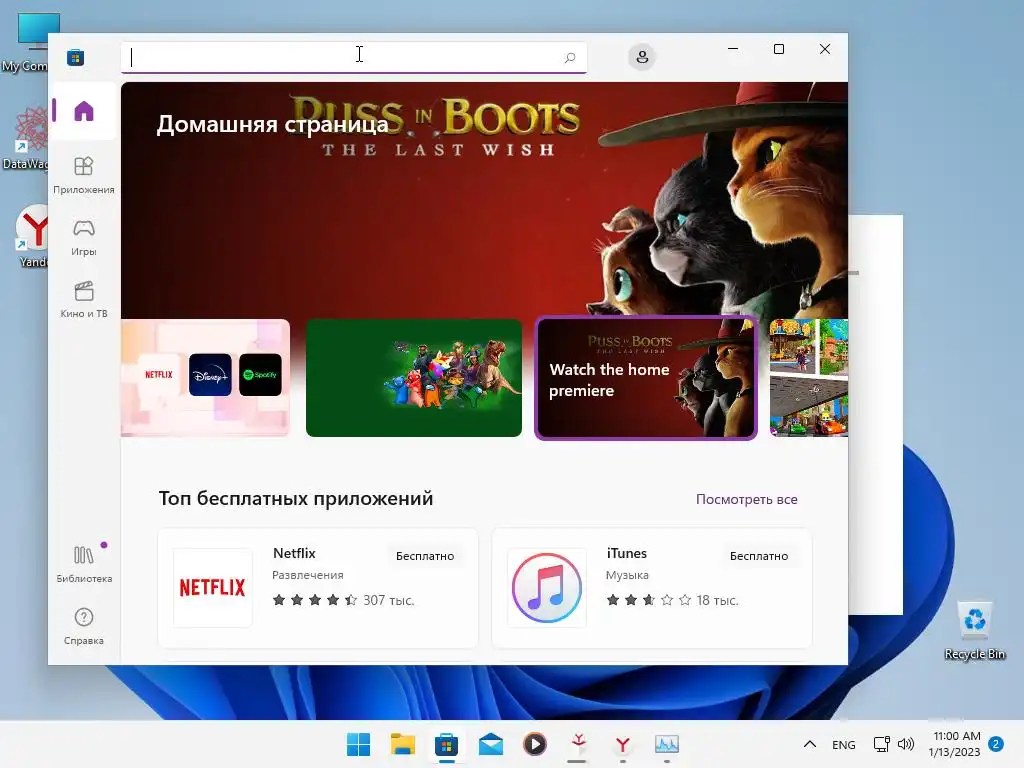Select the Recycle Bin desktop icon
Screen dimensions: 1024x768
[x=974, y=630]
